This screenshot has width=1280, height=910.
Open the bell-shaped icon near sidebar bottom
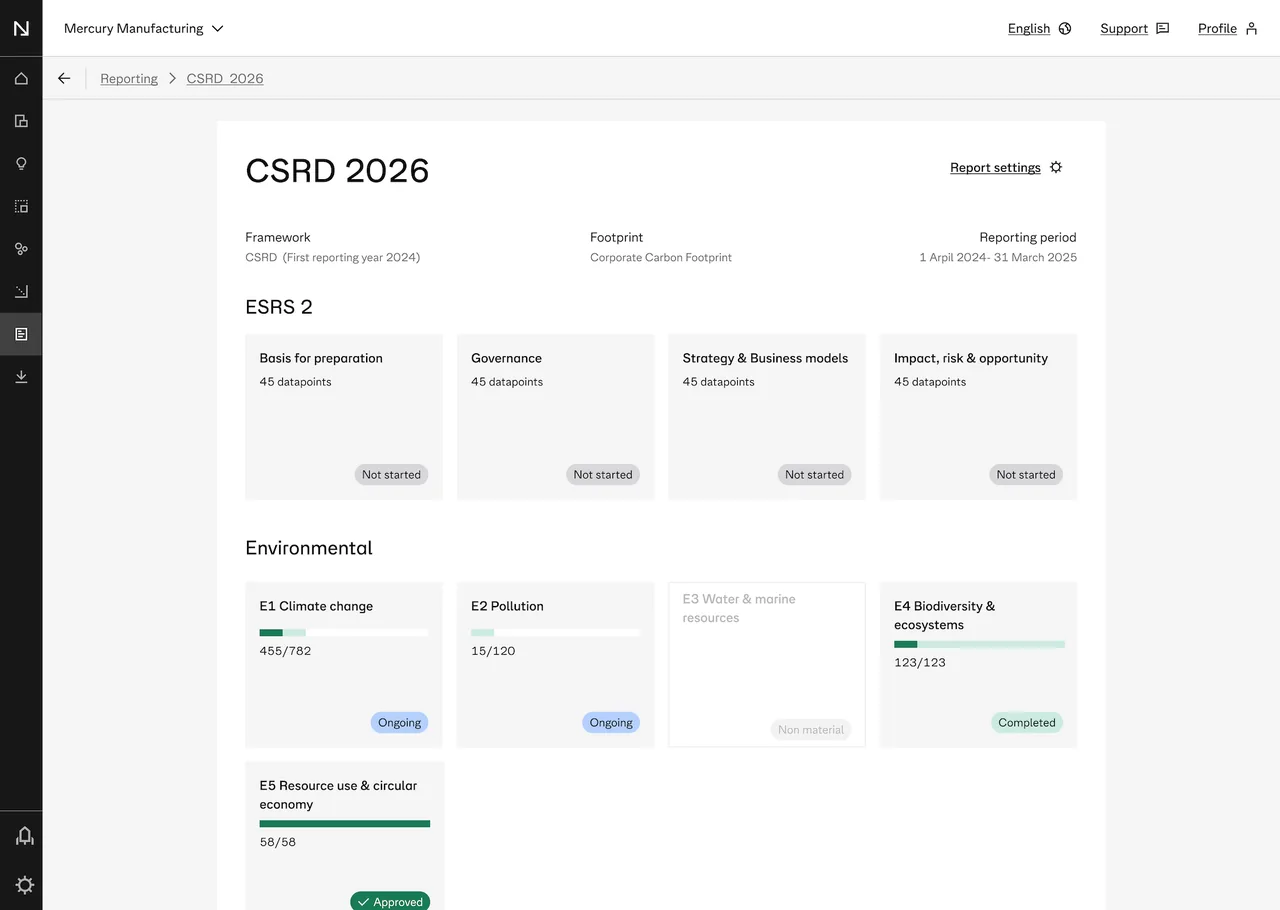point(25,836)
